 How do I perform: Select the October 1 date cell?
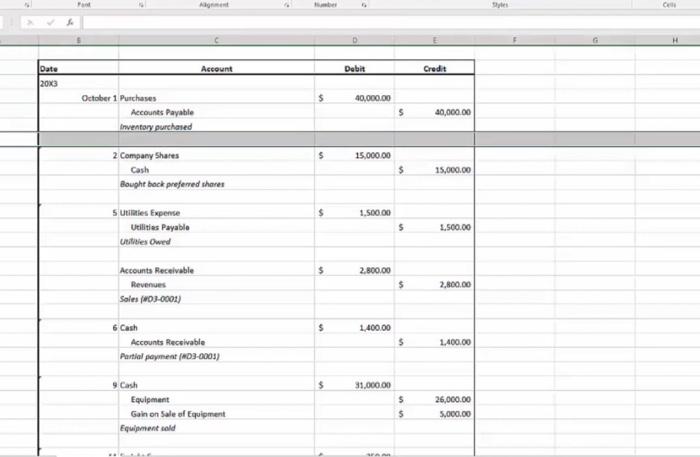click(79, 98)
